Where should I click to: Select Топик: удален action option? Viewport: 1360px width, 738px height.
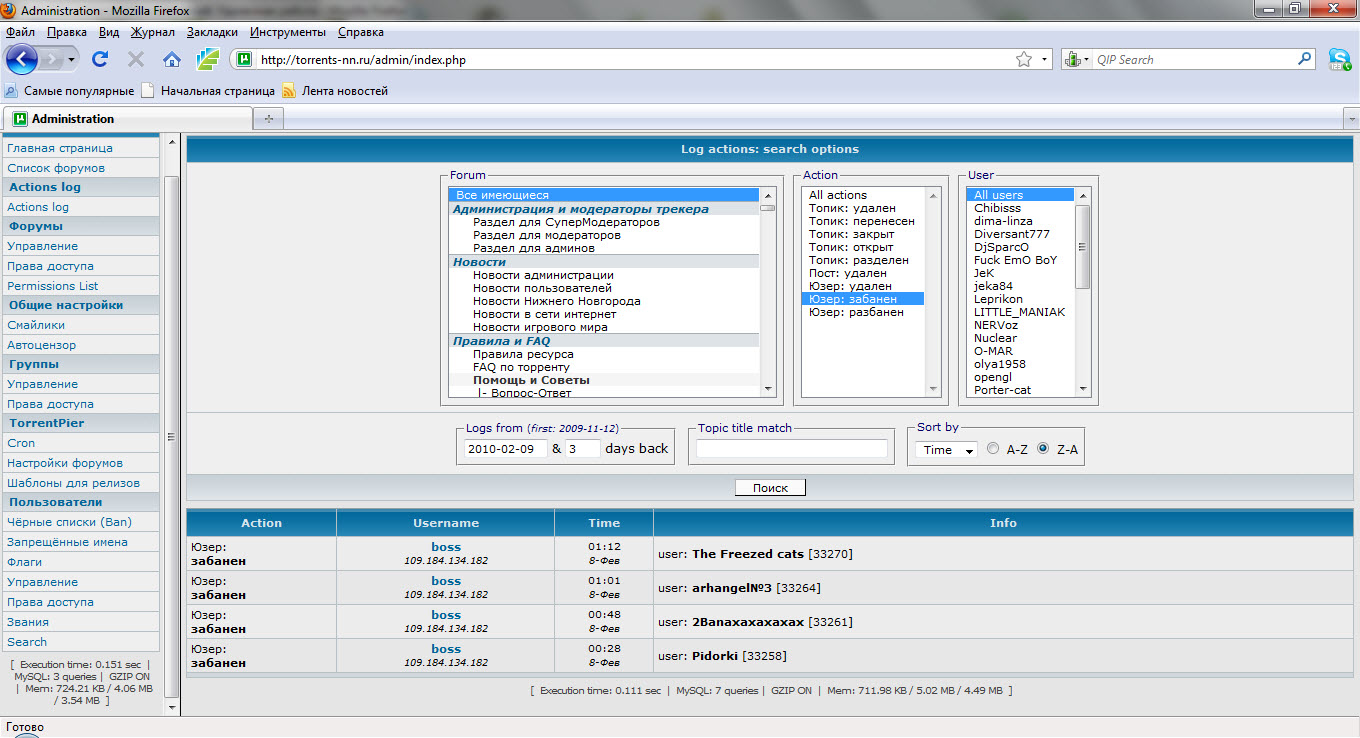tap(850, 208)
